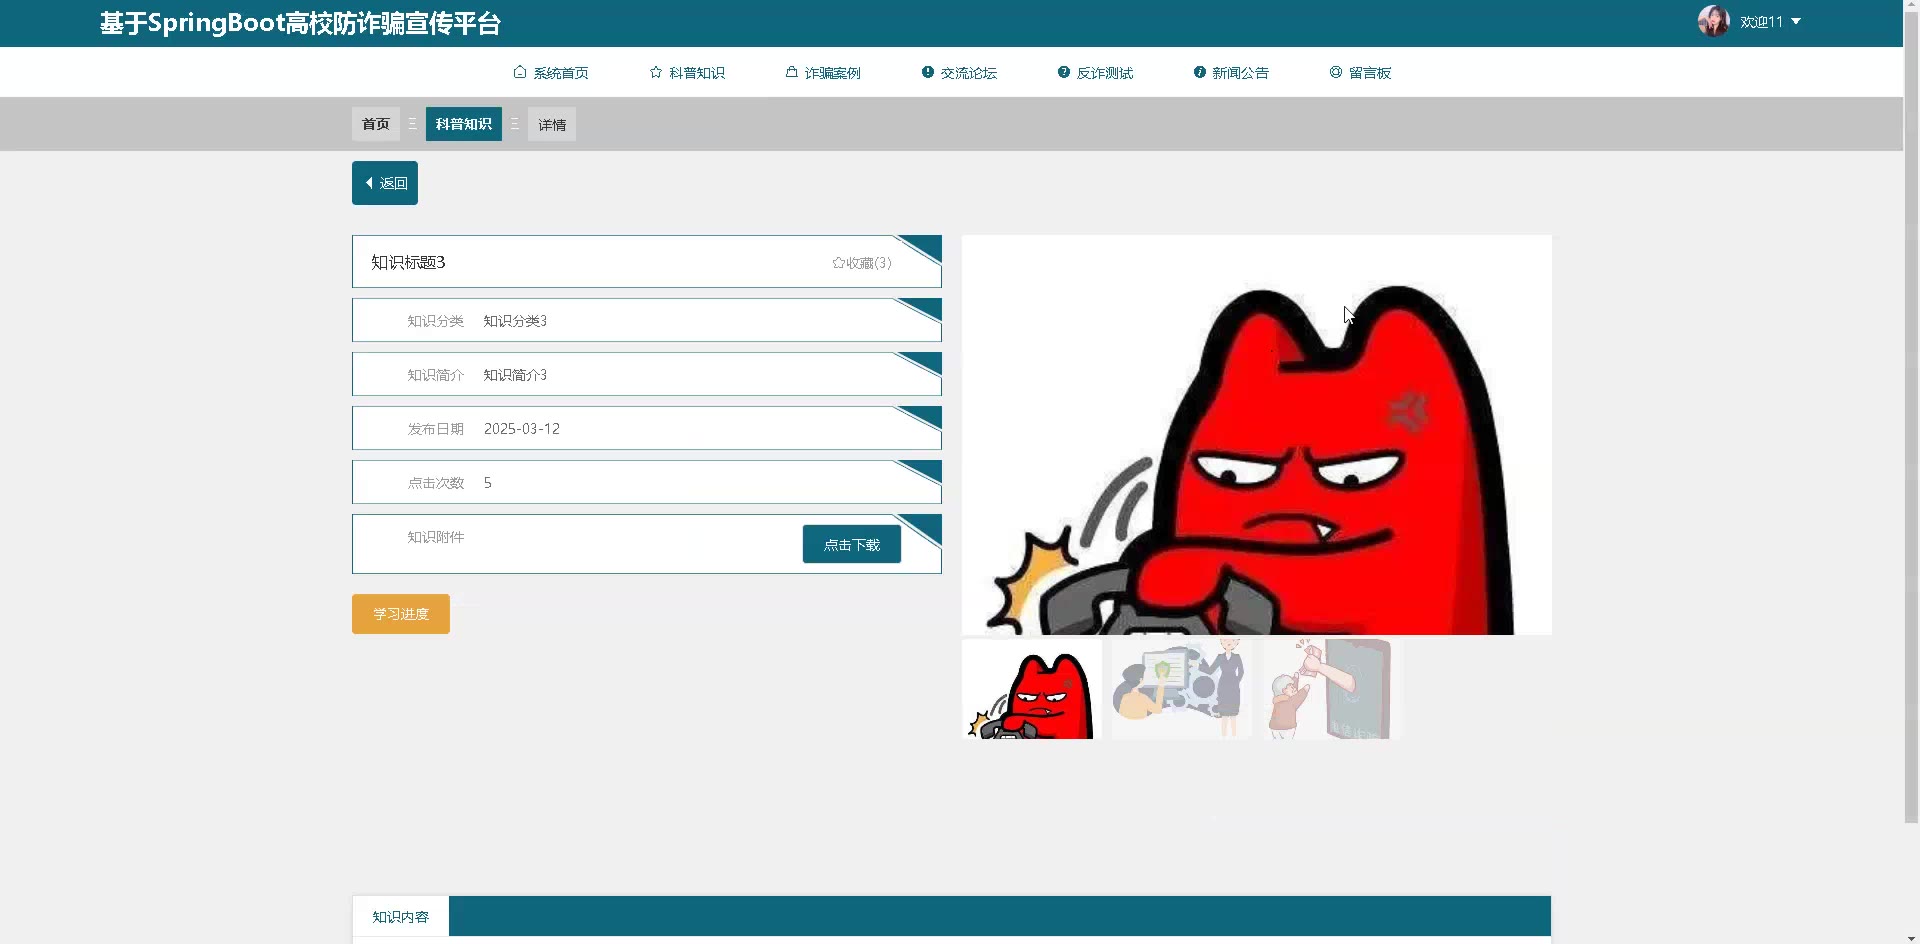This screenshot has width=1920, height=944.
Task: Click the 知识标题3 title text
Action: [408, 262]
